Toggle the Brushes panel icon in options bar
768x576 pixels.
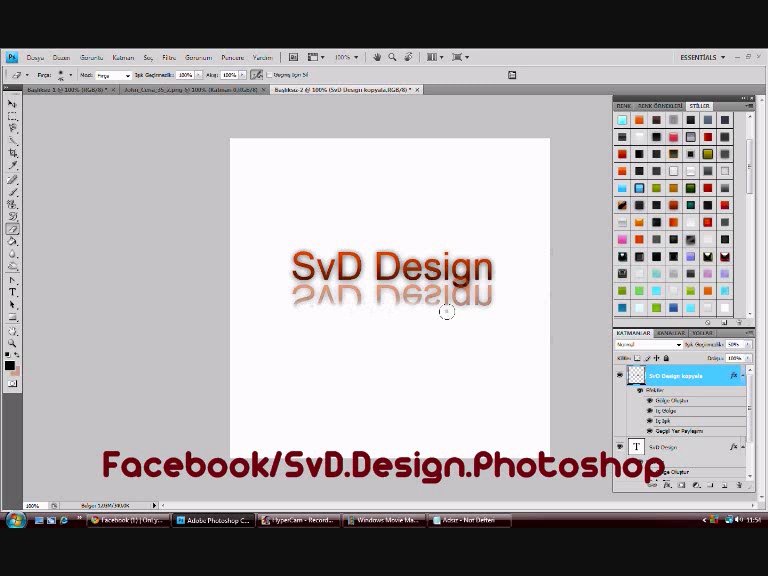(x=512, y=75)
